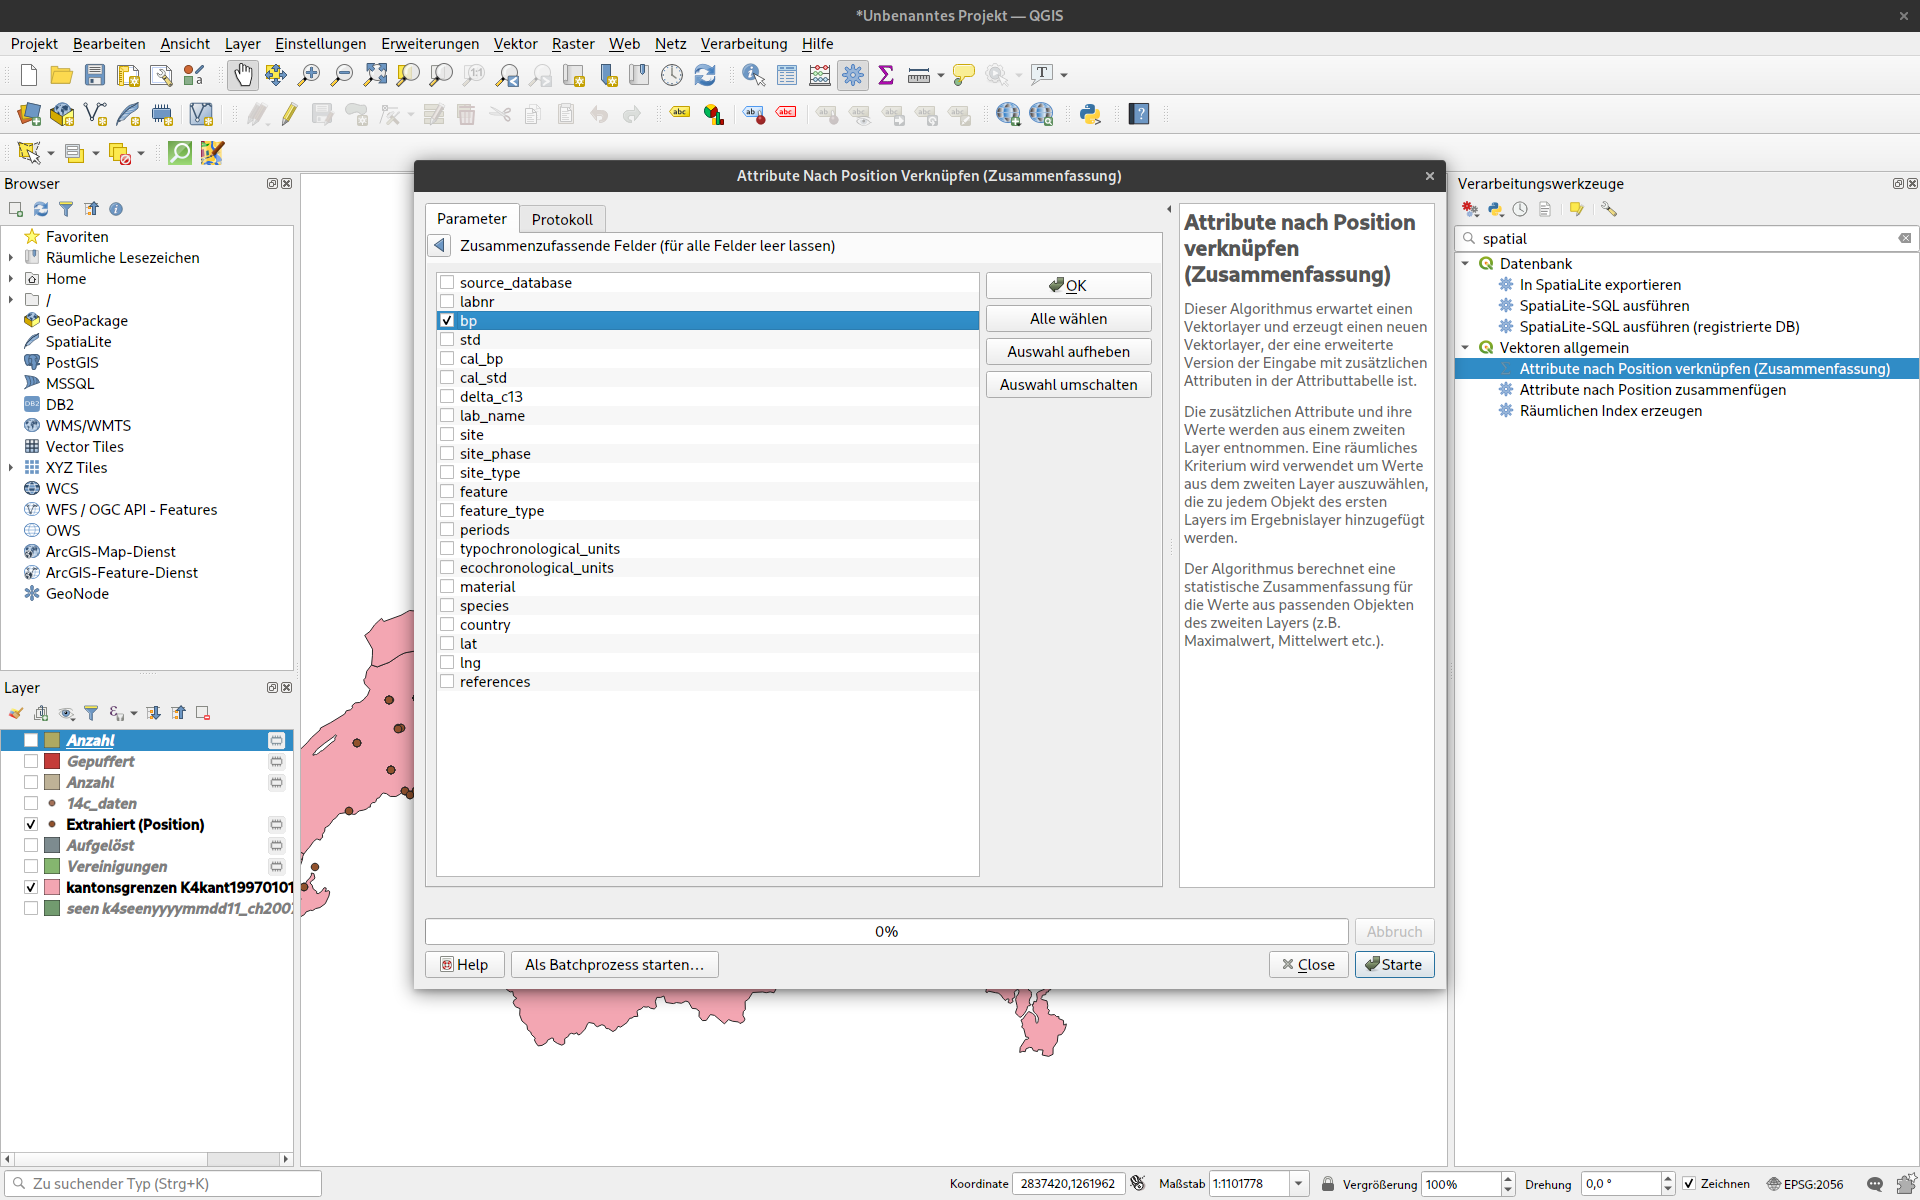The width and height of the screenshot is (1920, 1200).
Task: Open the Verarbeitung menu
Action: click(x=743, y=44)
